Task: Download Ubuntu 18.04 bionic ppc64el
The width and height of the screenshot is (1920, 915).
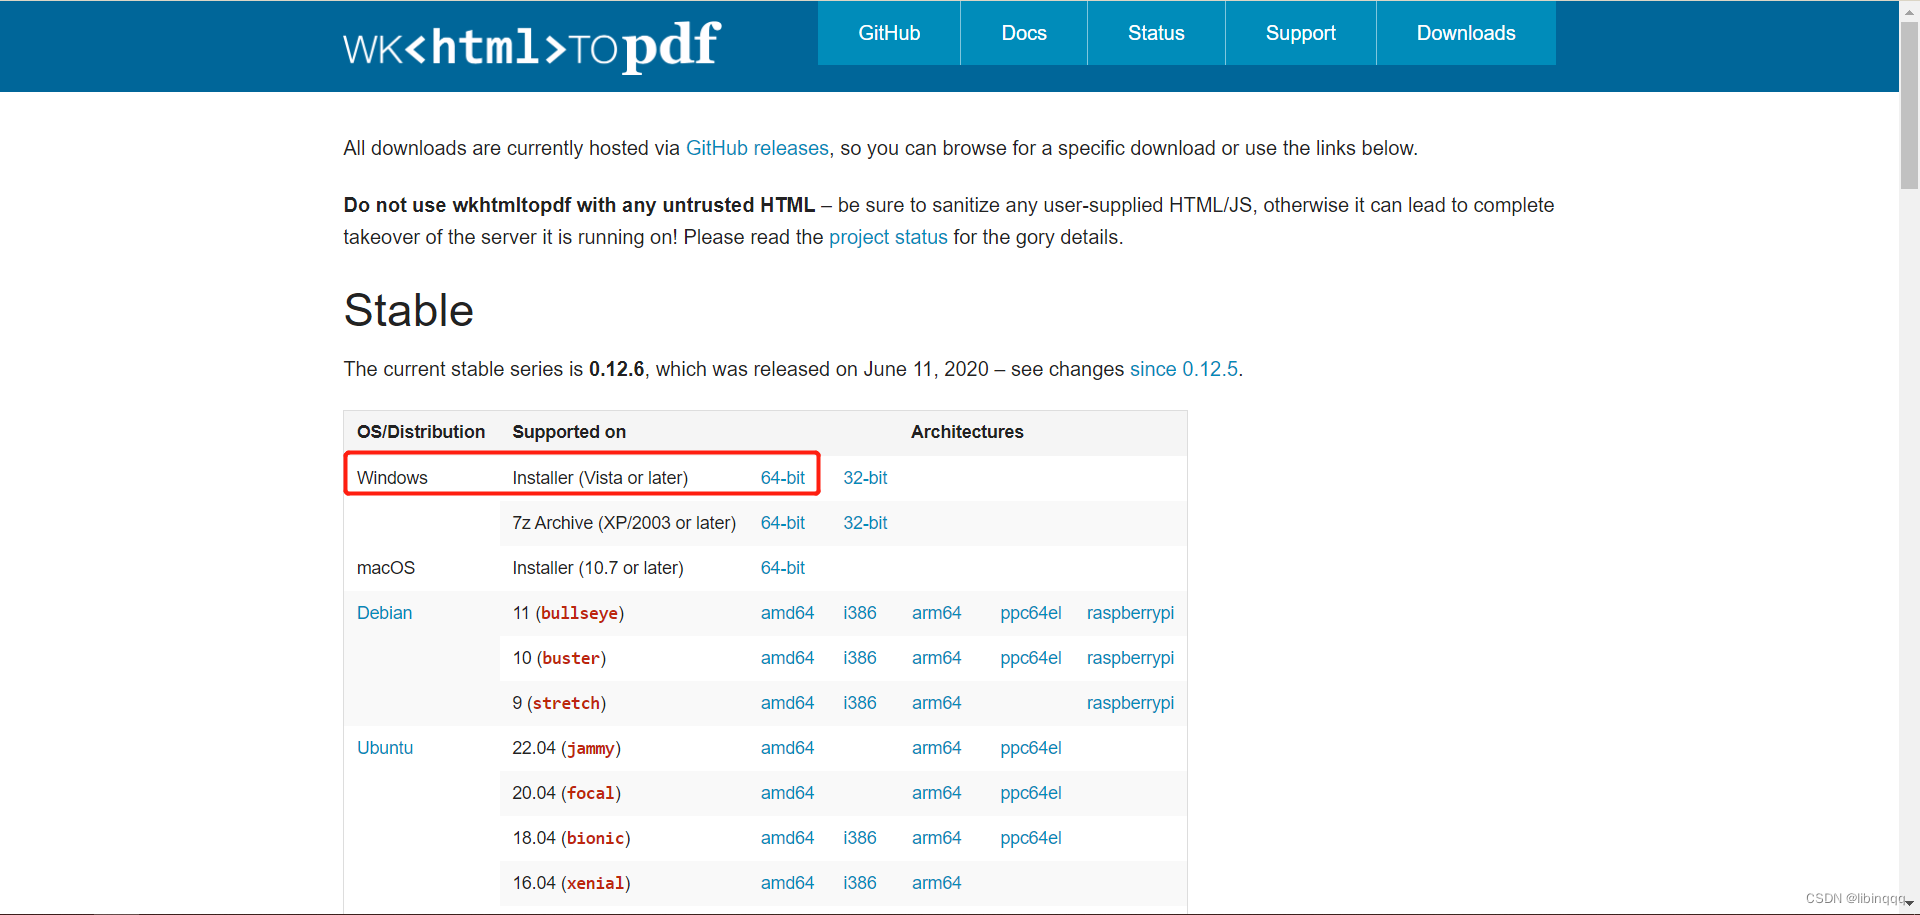Action: [1031, 838]
